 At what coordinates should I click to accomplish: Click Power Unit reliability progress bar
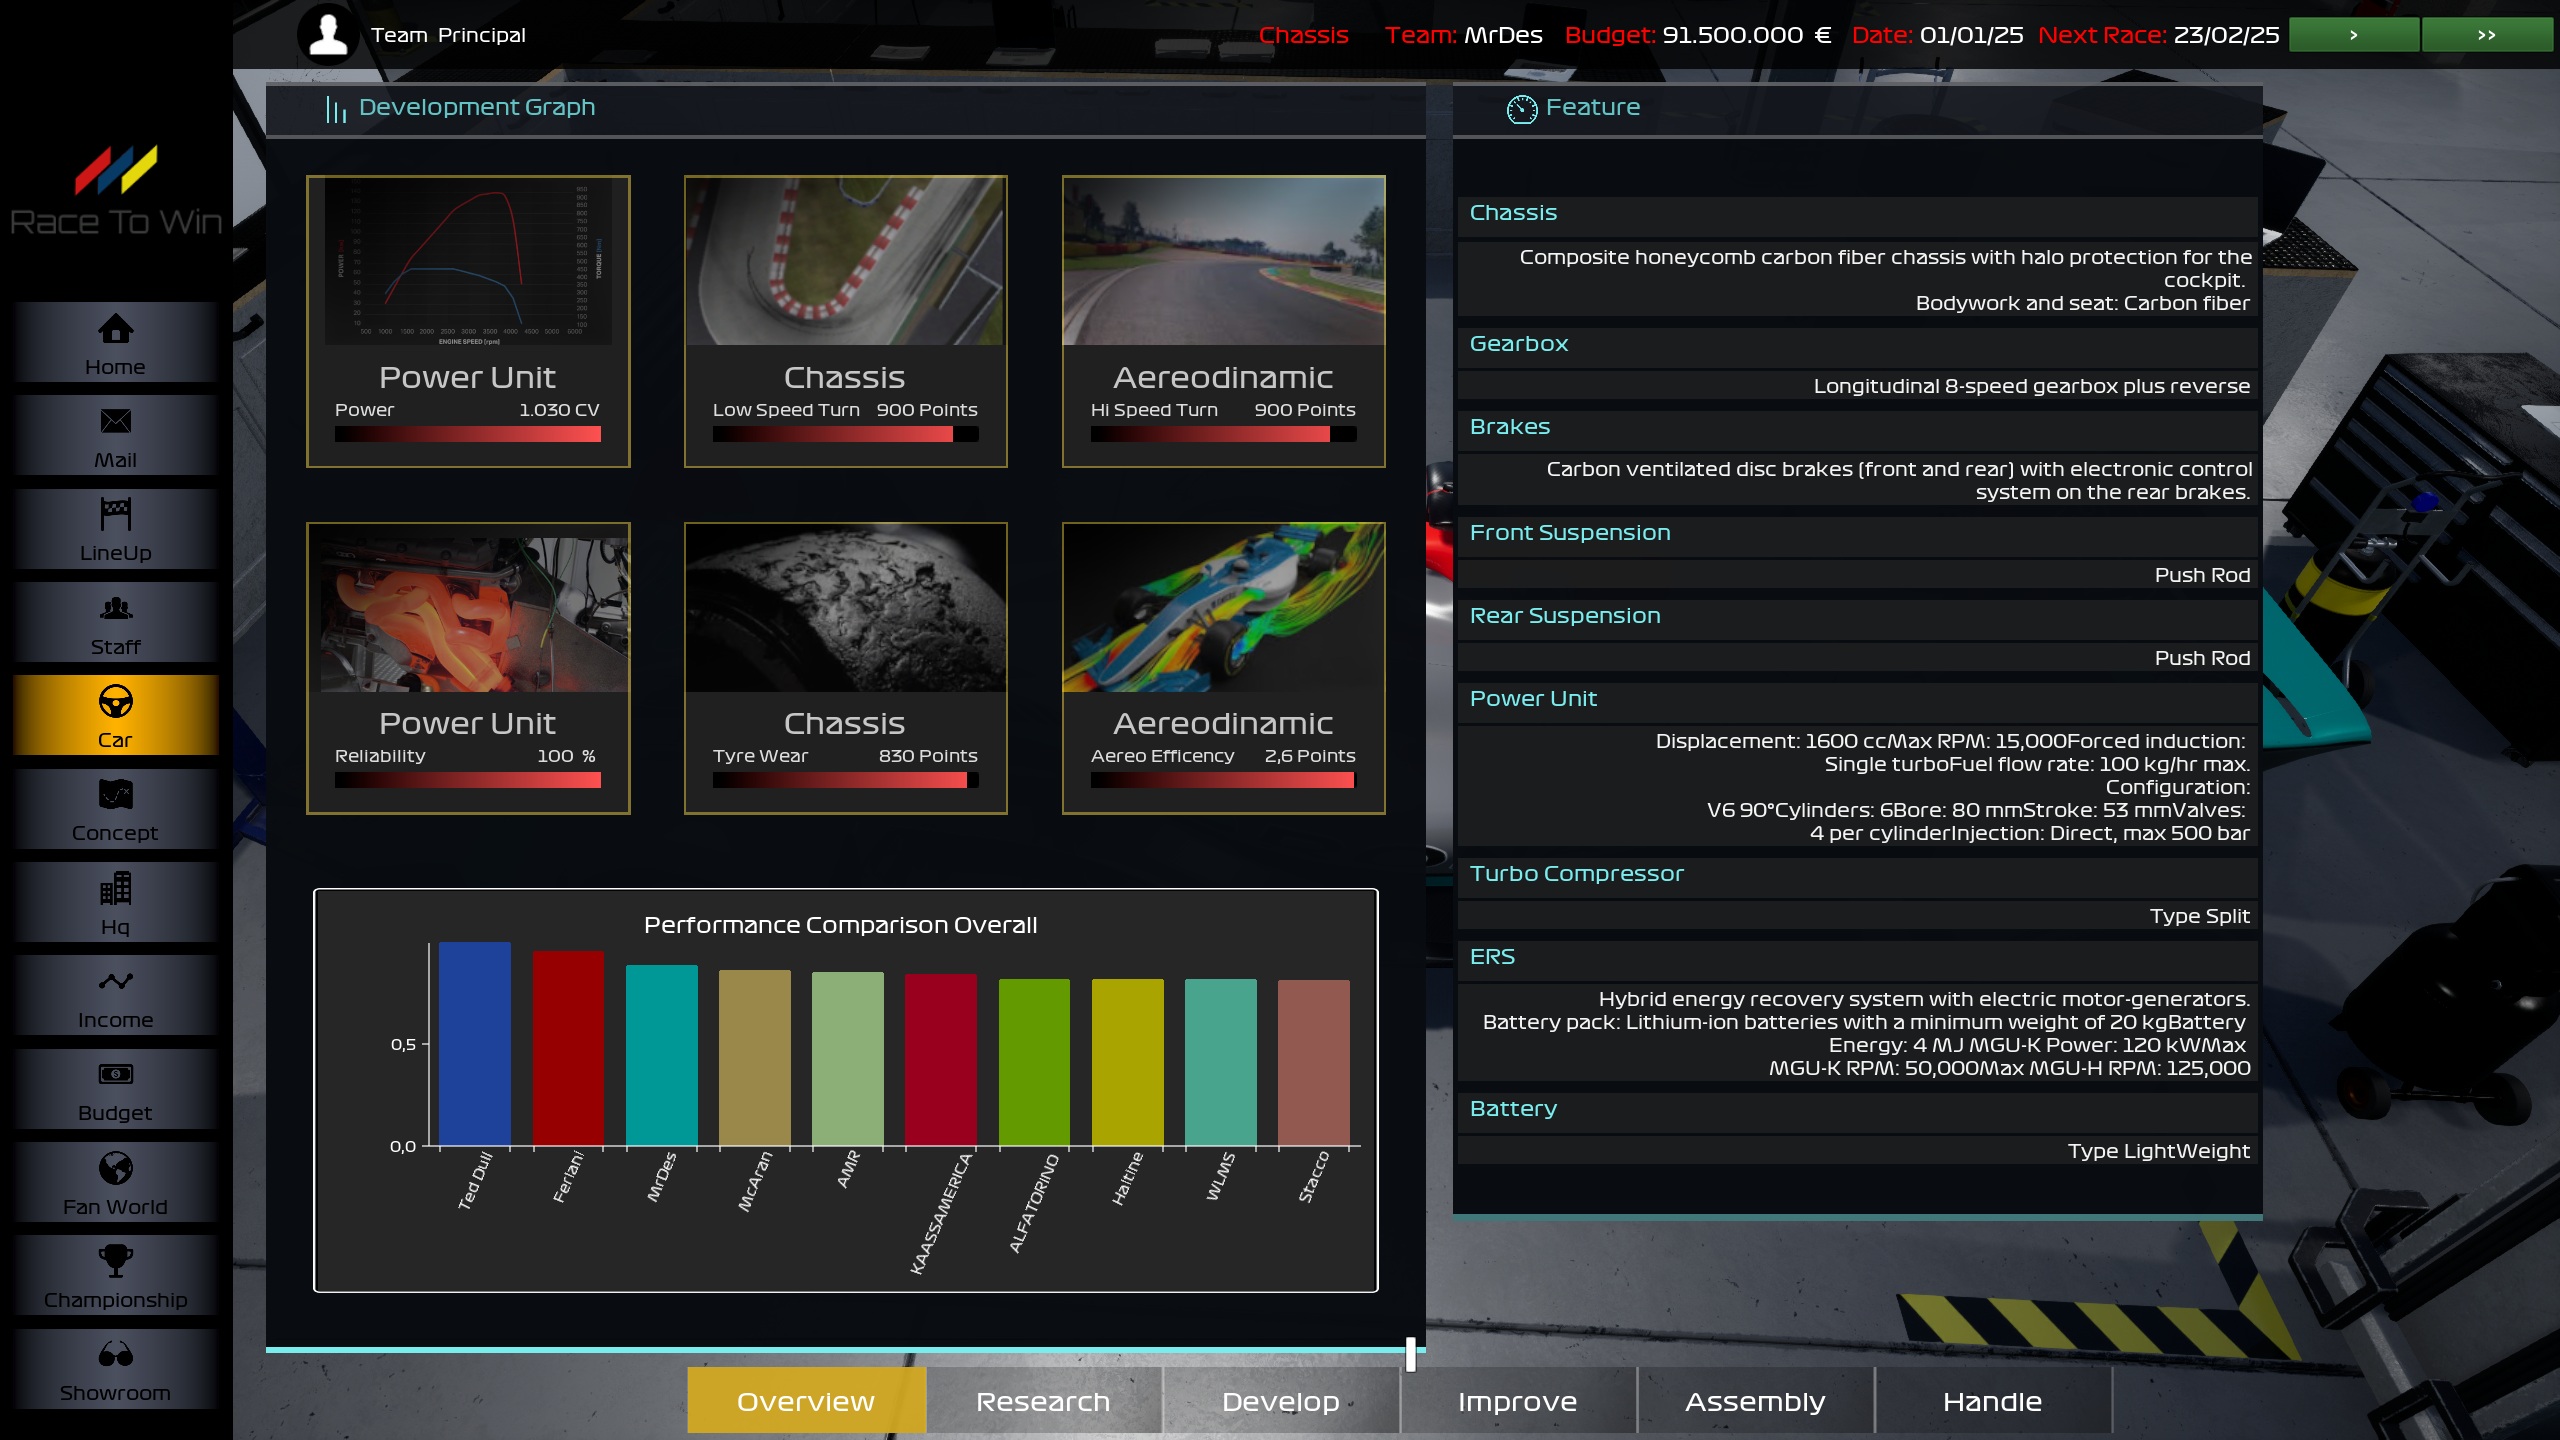[x=467, y=781]
